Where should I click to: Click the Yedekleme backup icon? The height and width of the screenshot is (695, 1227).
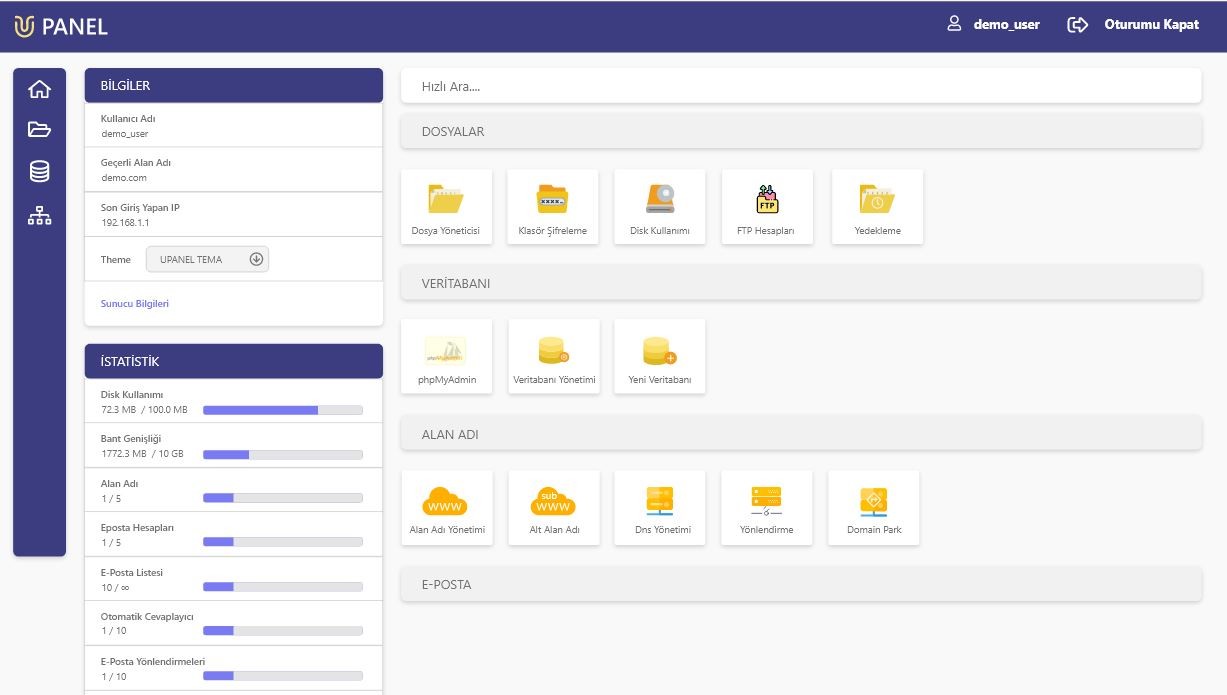[x=877, y=207]
